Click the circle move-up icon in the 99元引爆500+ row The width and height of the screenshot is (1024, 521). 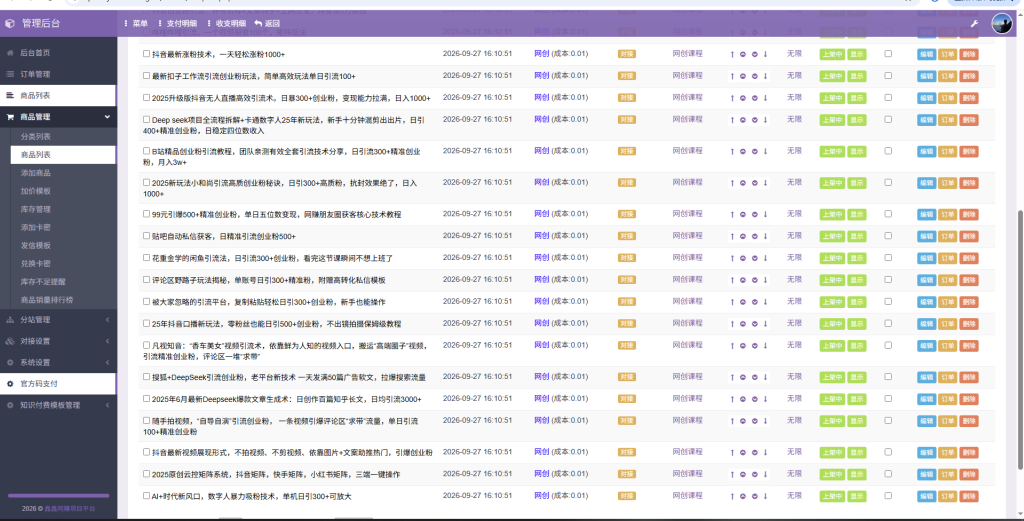743,214
